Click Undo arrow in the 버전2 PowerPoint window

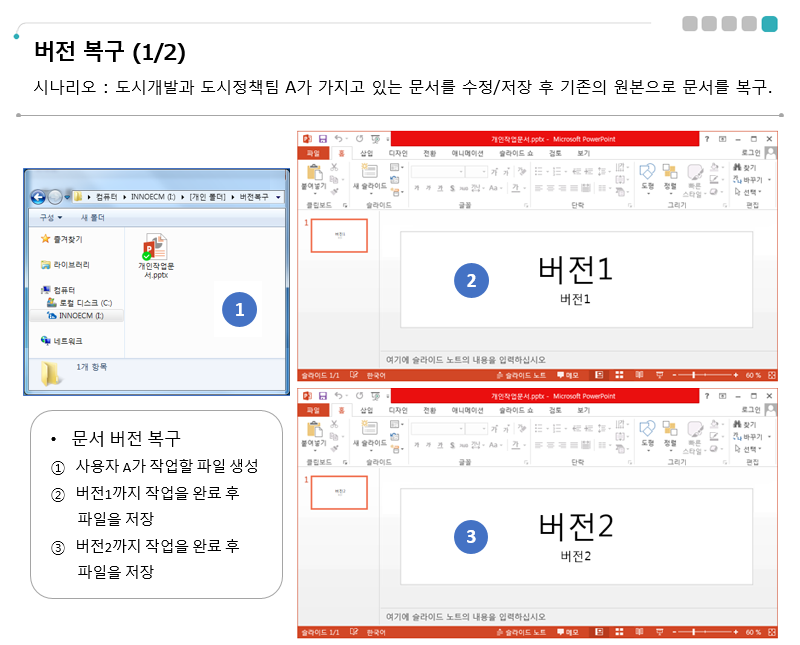338,396
